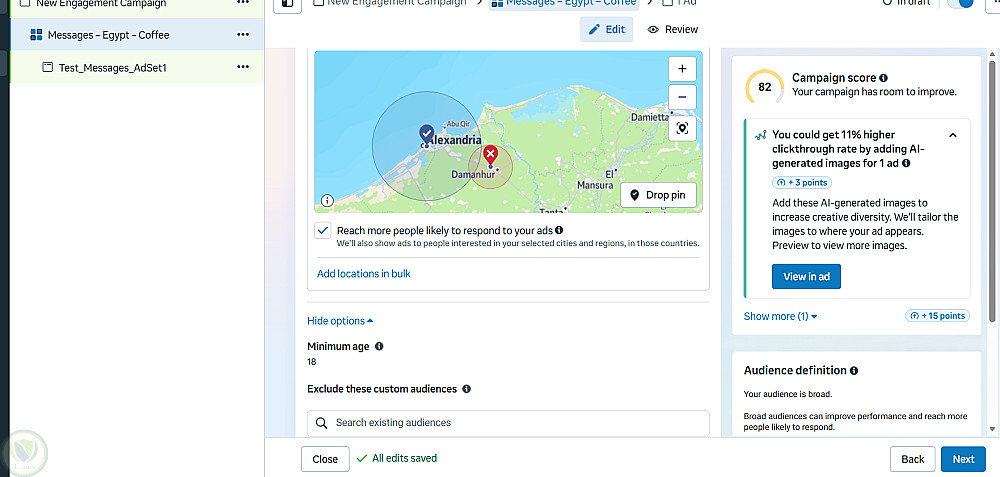Open options menu for Test_Messages_AdSet1
This screenshot has width=1000, height=477.
tap(243, 66)
